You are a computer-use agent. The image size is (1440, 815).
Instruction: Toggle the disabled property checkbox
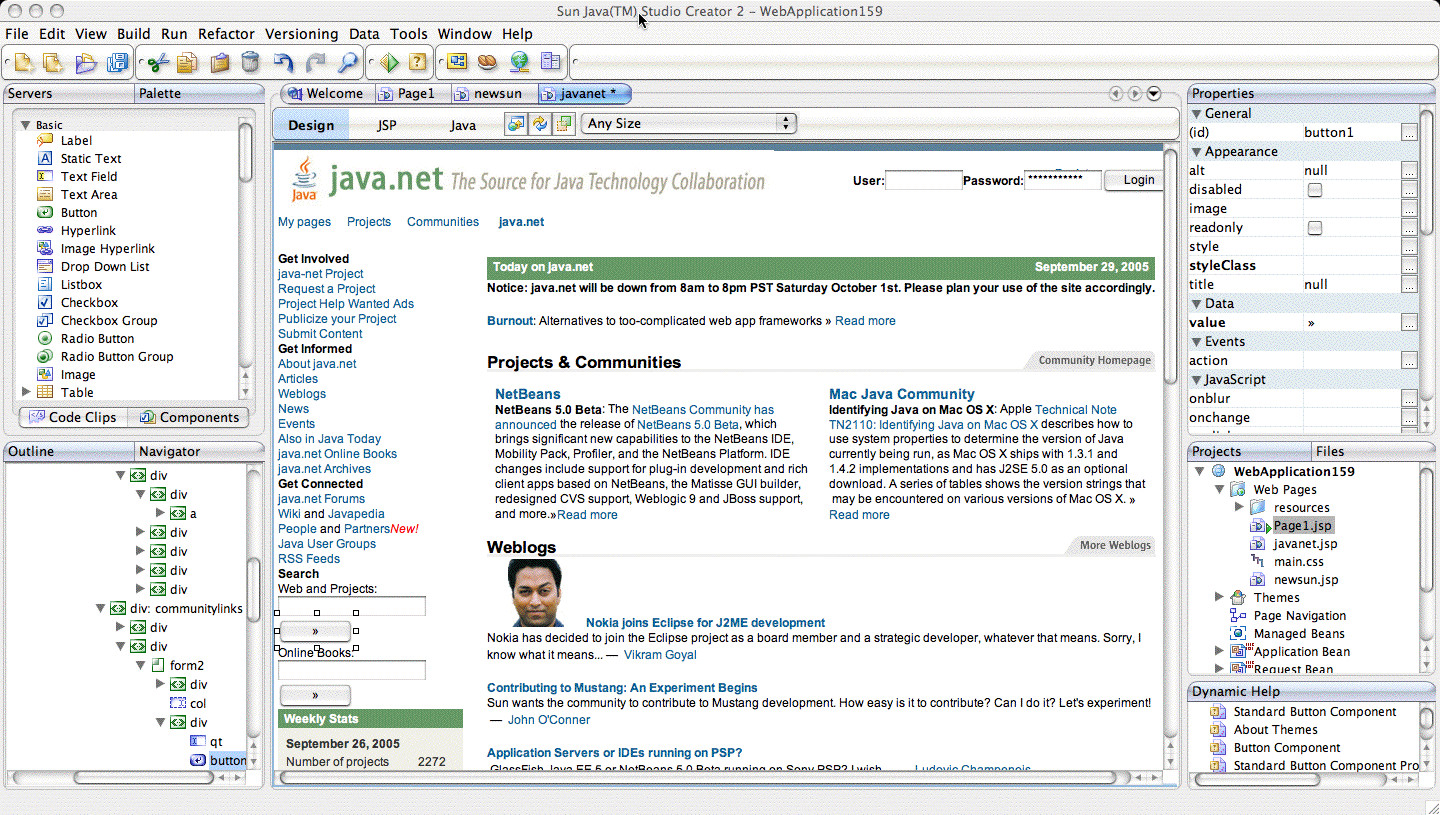coord(1315,190)
